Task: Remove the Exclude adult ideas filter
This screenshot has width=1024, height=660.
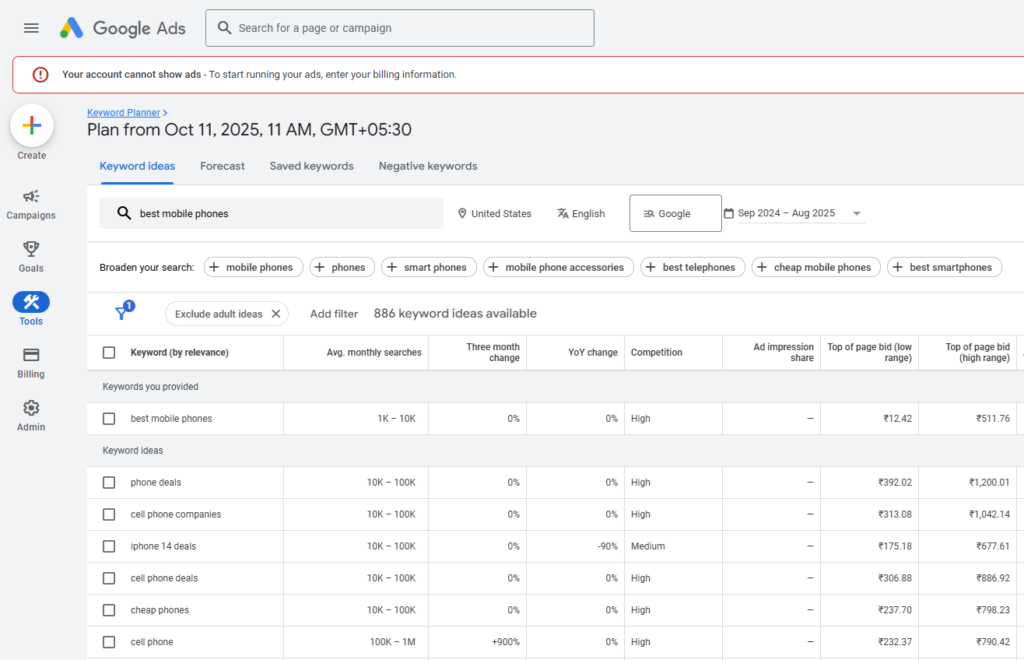Action: point(276,314)
